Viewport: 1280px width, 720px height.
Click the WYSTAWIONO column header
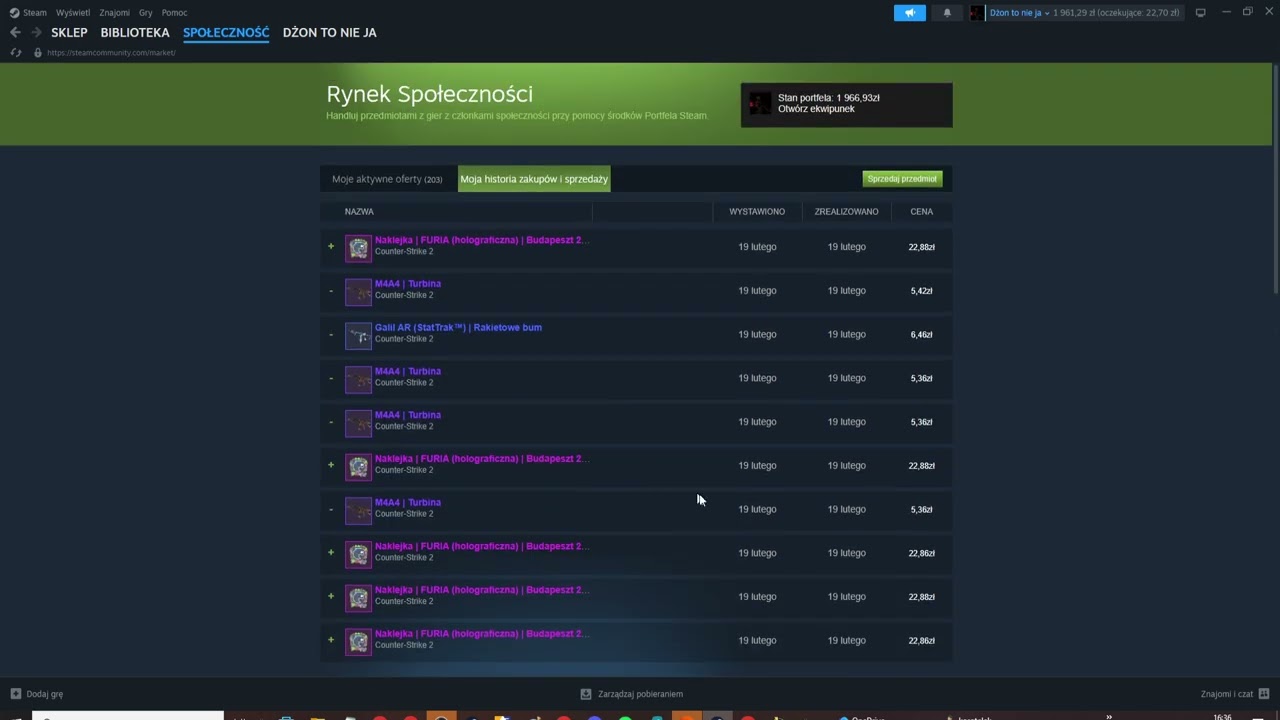click(x=757, y=212)
